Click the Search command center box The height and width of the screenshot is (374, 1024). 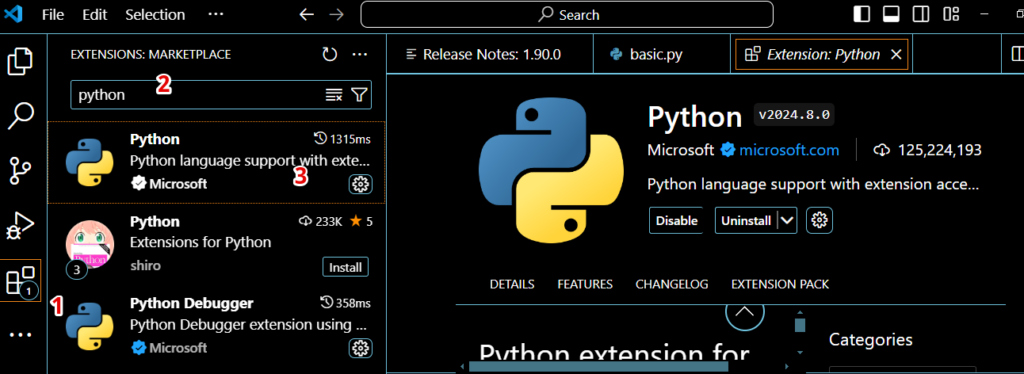pos(567,14)
